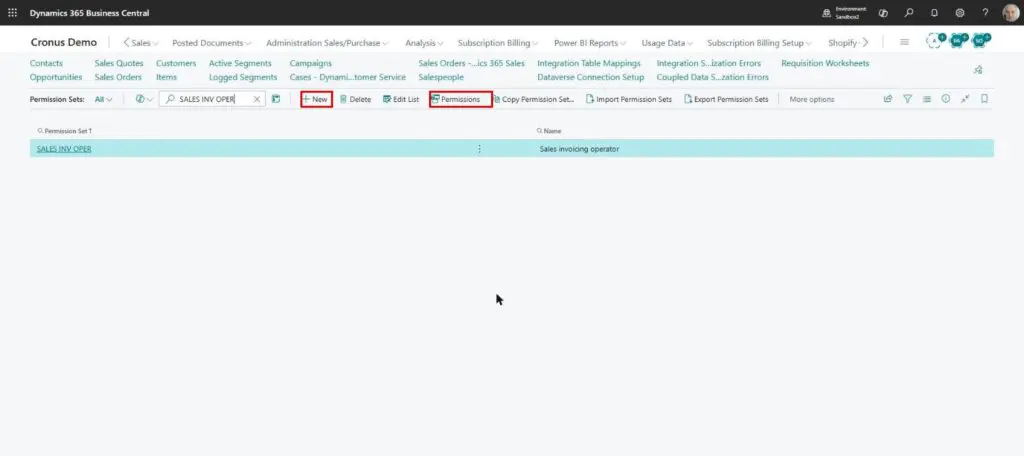Click the collapse page arrows icon
Screen dimensions: 1024x456
pos(965,99)
